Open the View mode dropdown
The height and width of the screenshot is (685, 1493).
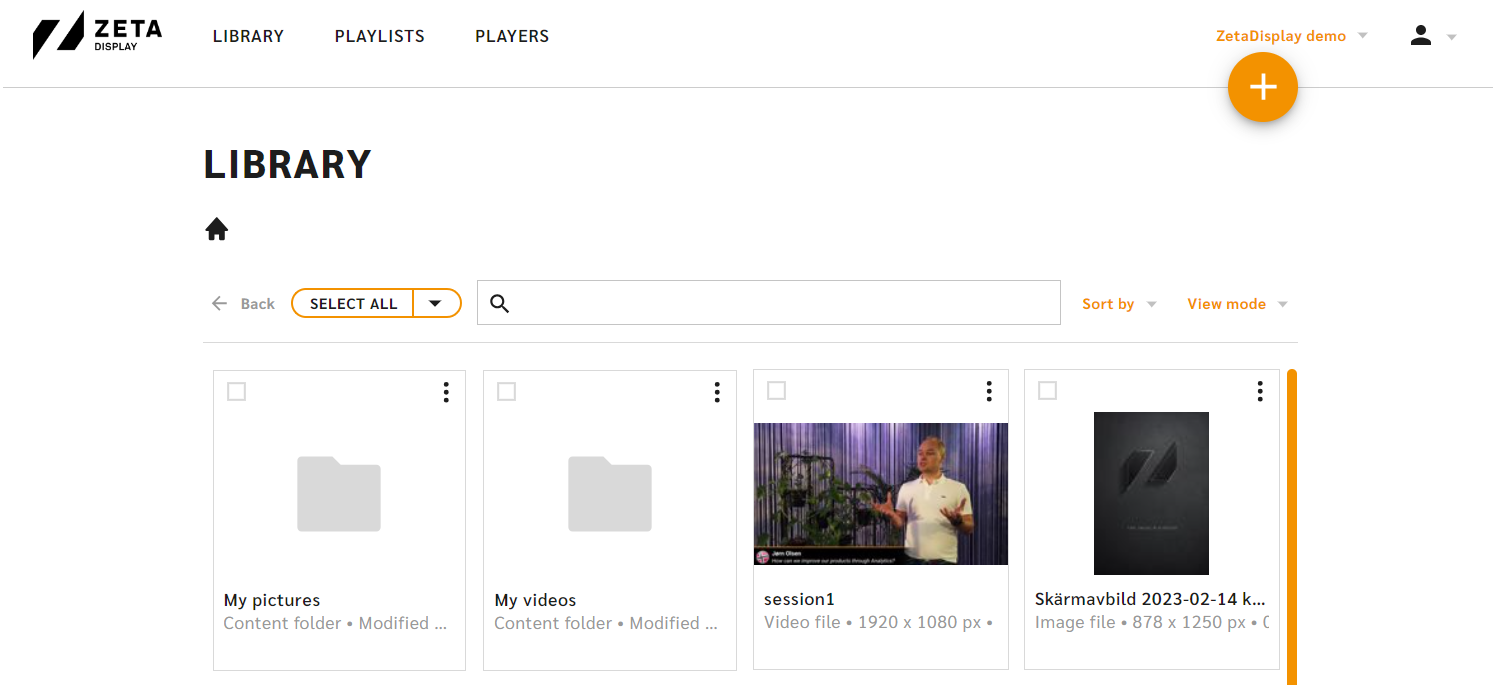1237,304
